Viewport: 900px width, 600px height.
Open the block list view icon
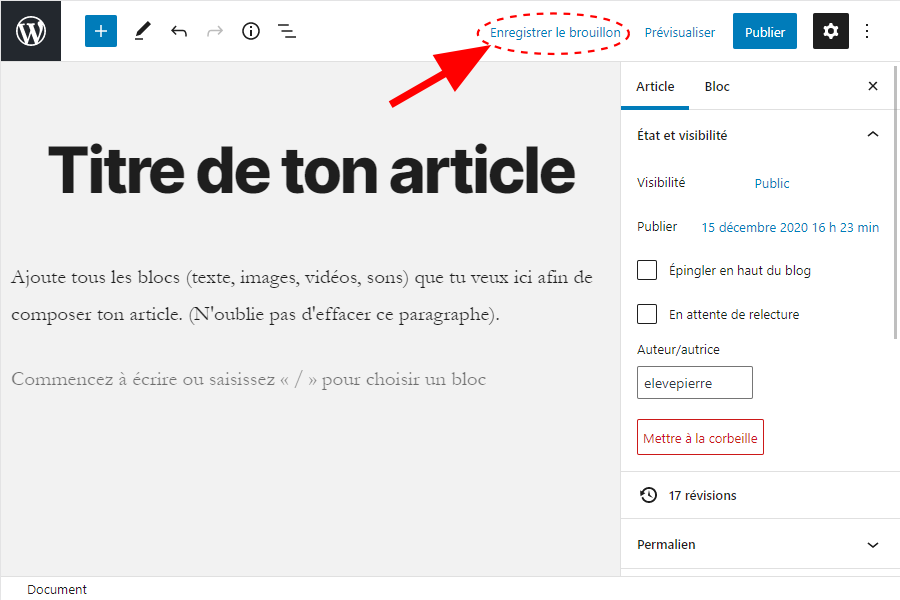[287, 31]
